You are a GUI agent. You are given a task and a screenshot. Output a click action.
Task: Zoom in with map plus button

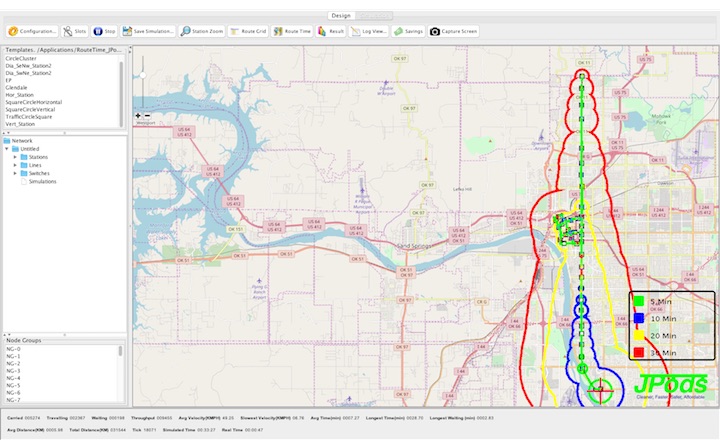pos(139,116)
